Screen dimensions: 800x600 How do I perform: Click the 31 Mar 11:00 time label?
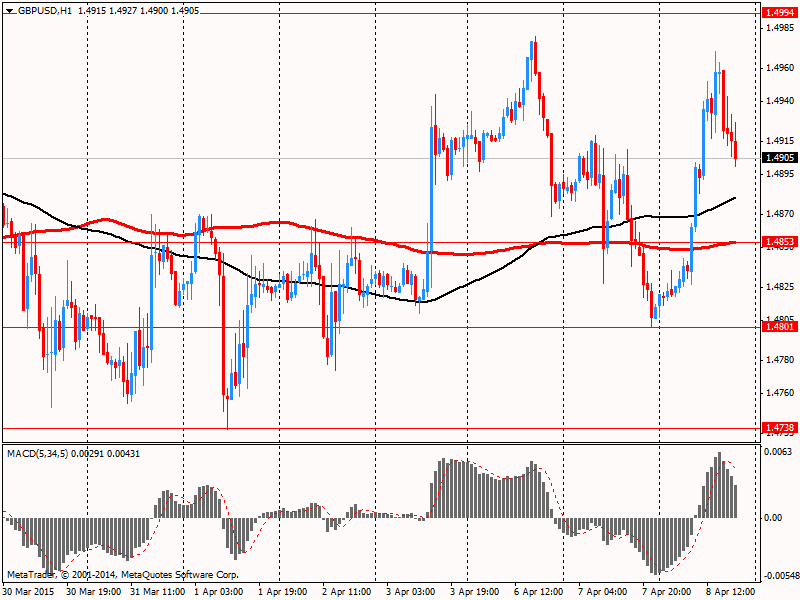tap(158, 592)
